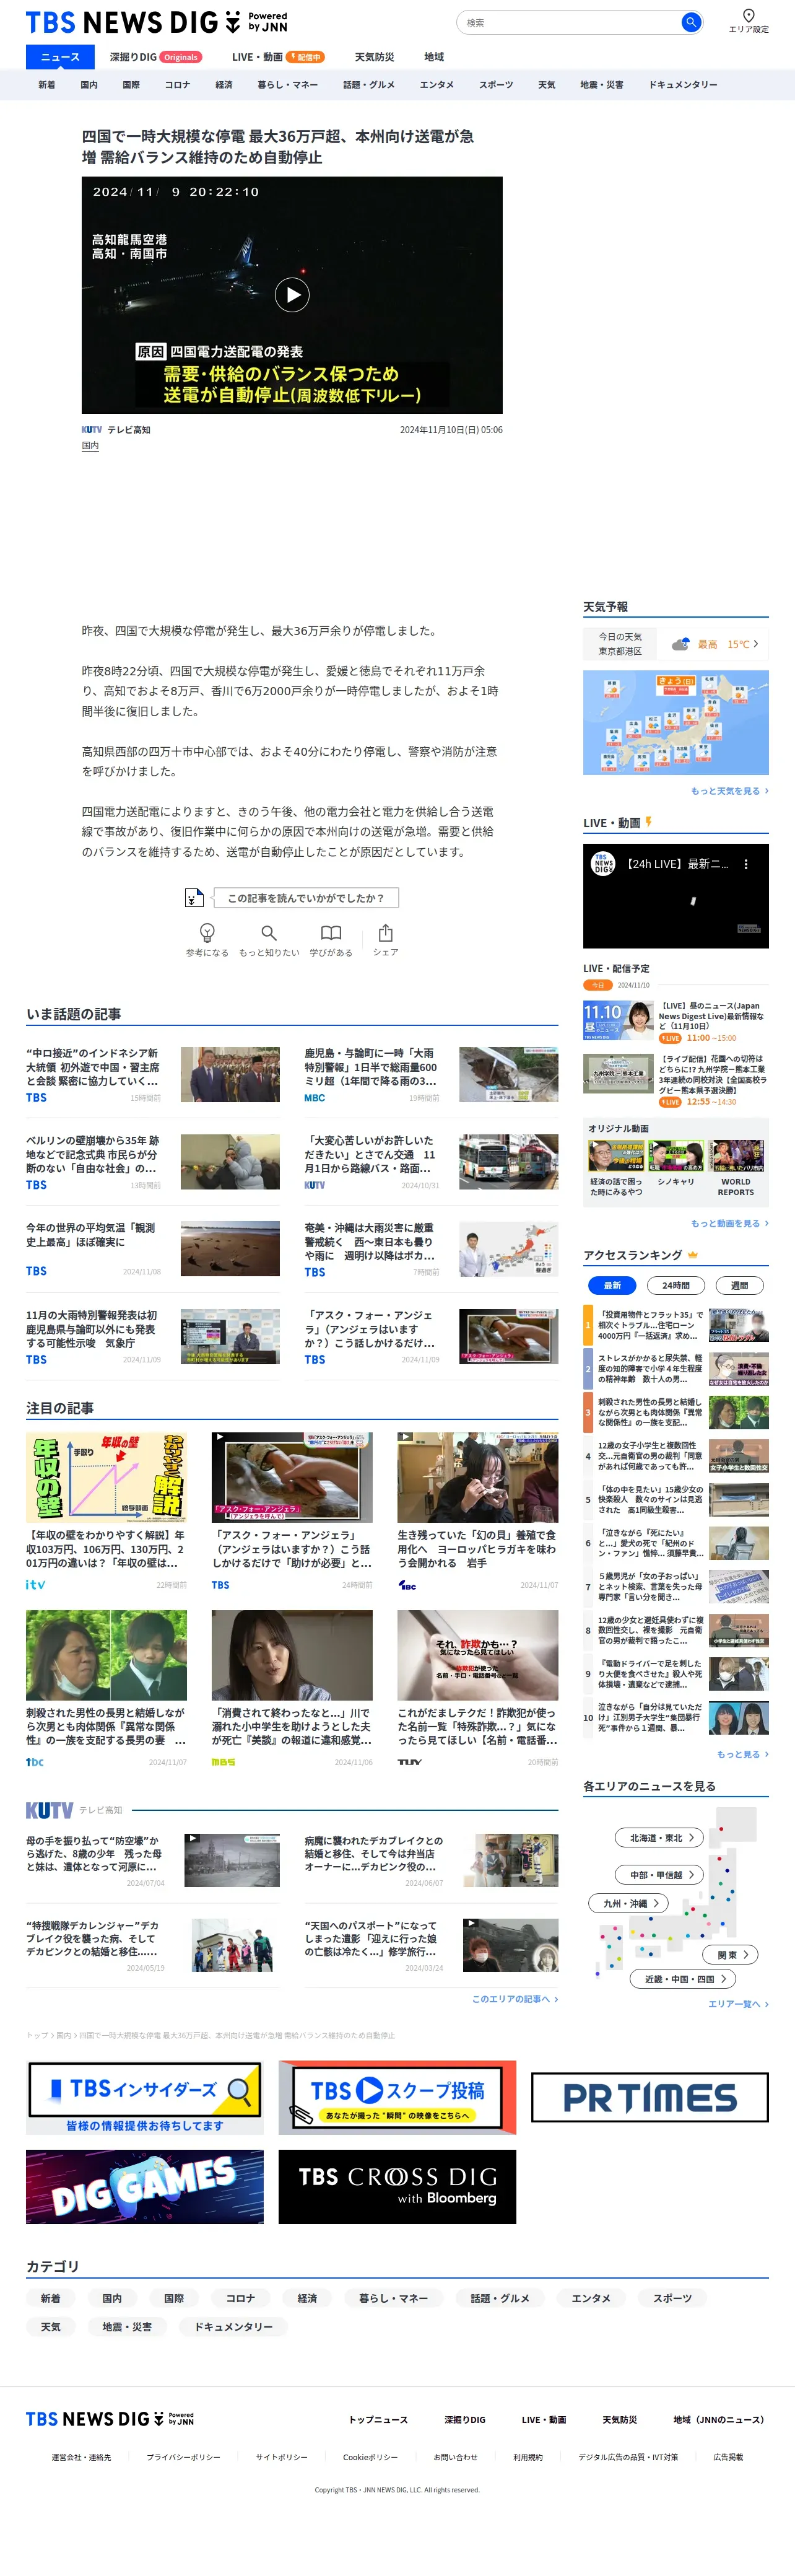The width and height of the screenshot is (795, 2576).
Task: Click the cloudy weather icon for 東京都港区
Action: [681, 644]
